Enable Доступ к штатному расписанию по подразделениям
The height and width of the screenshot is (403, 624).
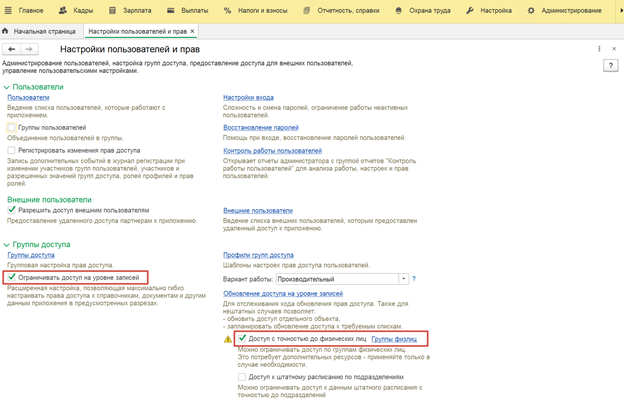(x=242, y=377)
